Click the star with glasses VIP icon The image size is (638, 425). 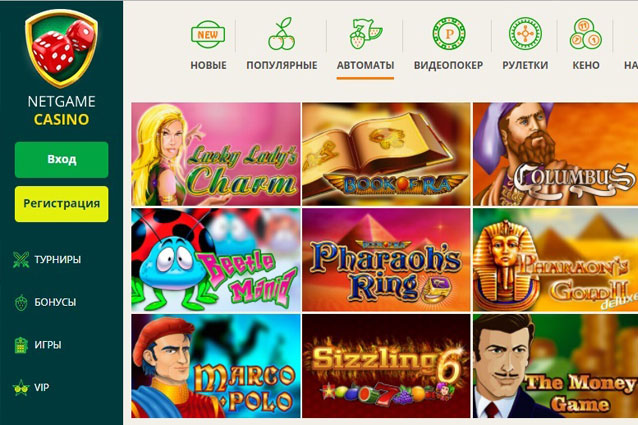(21, 388)
